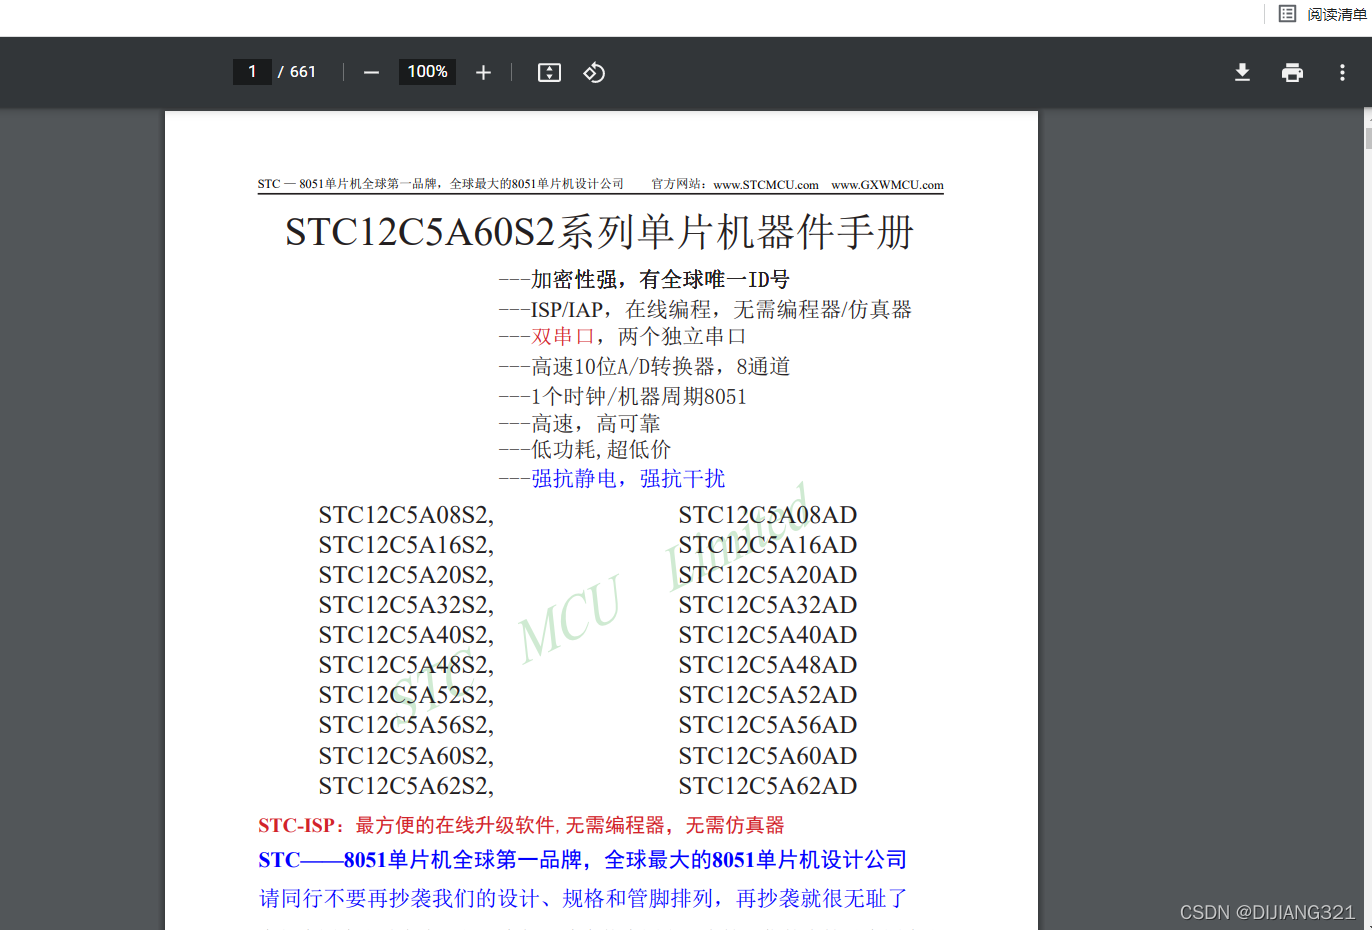This screenshot has height=930, width=1372.
Task: Click the 高速，高可靠 line
Action: (579, 424)
